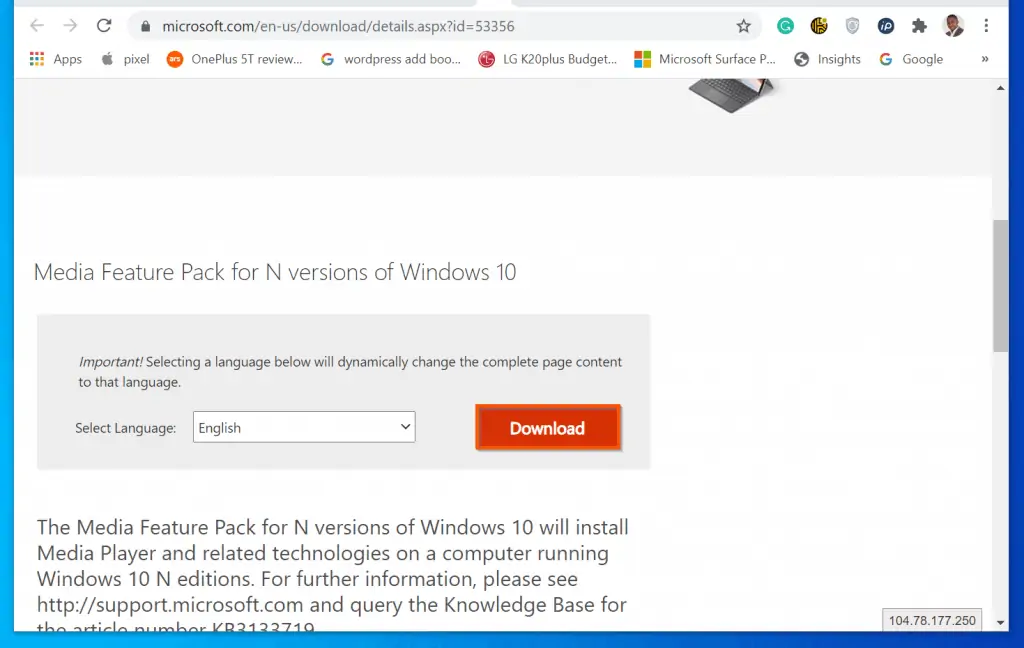The width and height of the screenshot is (1024, 648).
Task: Open the Apps grid shortcut
Action: coord(56,59)
